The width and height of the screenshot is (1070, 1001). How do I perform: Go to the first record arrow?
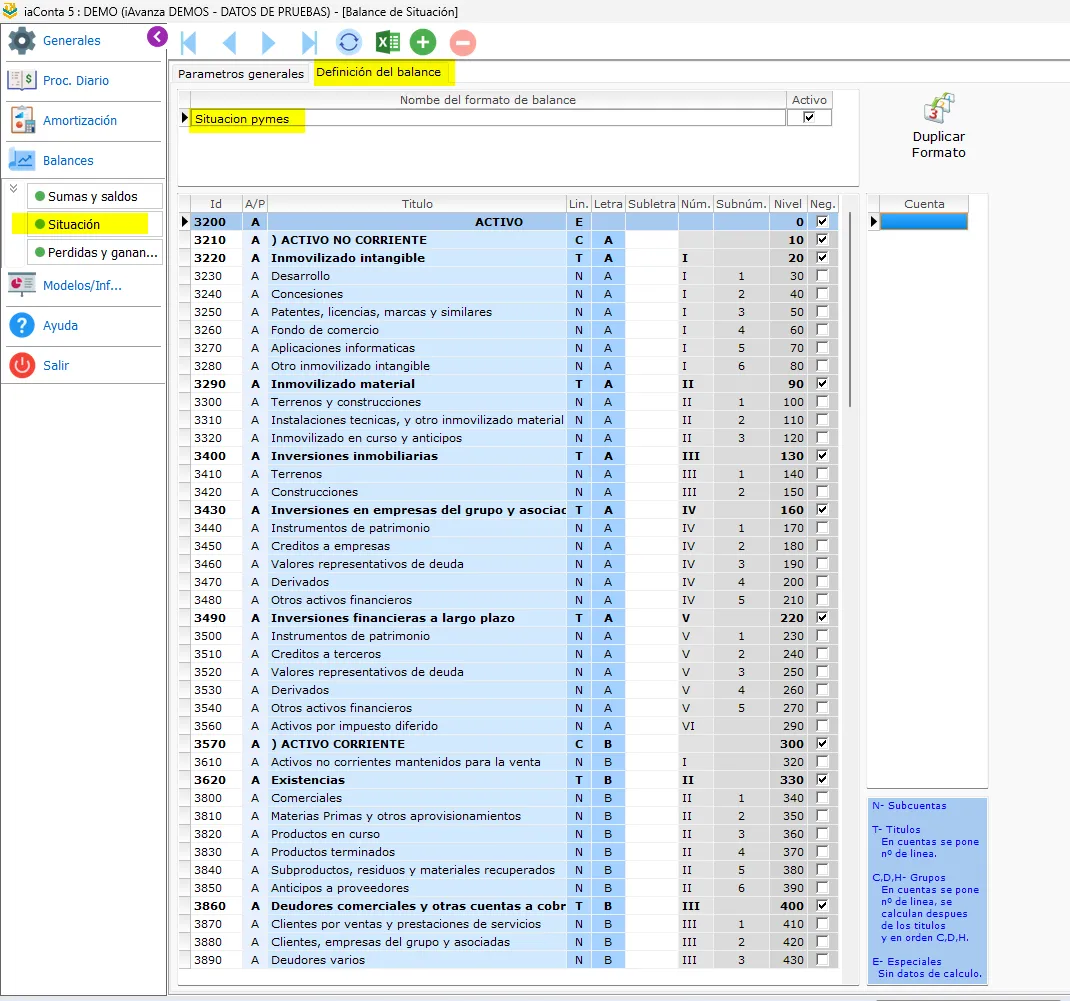pyautogui.click(x=189, y=42)
